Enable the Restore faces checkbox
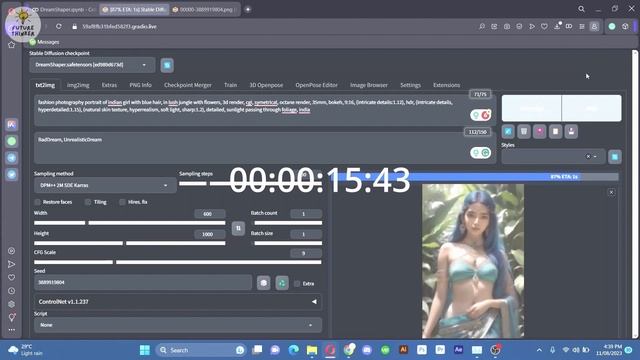Screen dimensions: 640x360 point(38,202)
